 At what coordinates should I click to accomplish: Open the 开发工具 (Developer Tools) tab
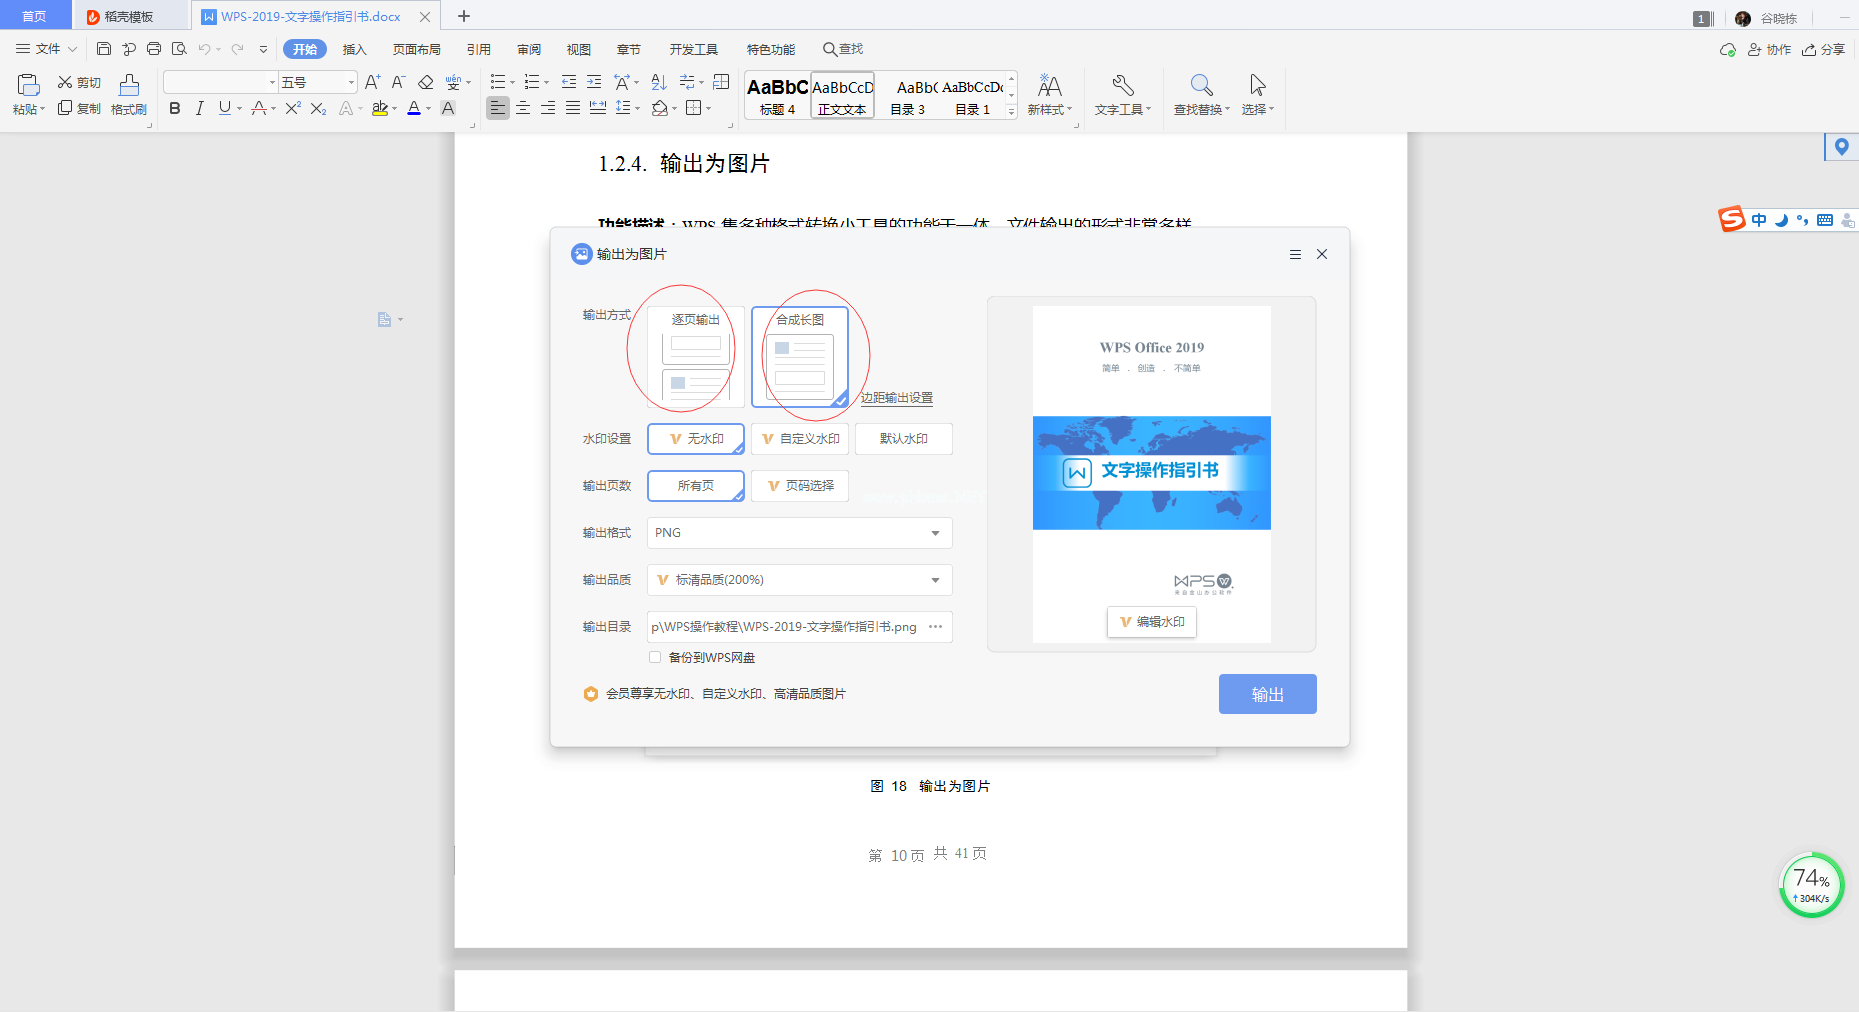pyautogui.click(x=694, y=49)
